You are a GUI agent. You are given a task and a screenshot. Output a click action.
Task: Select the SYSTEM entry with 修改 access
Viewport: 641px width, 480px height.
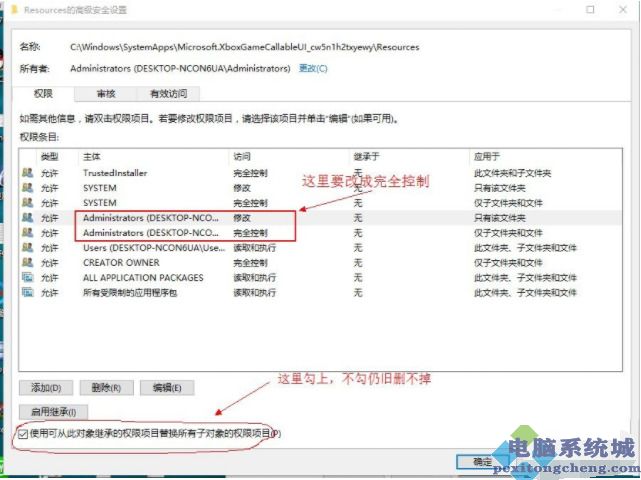click(x=320, y=188)
